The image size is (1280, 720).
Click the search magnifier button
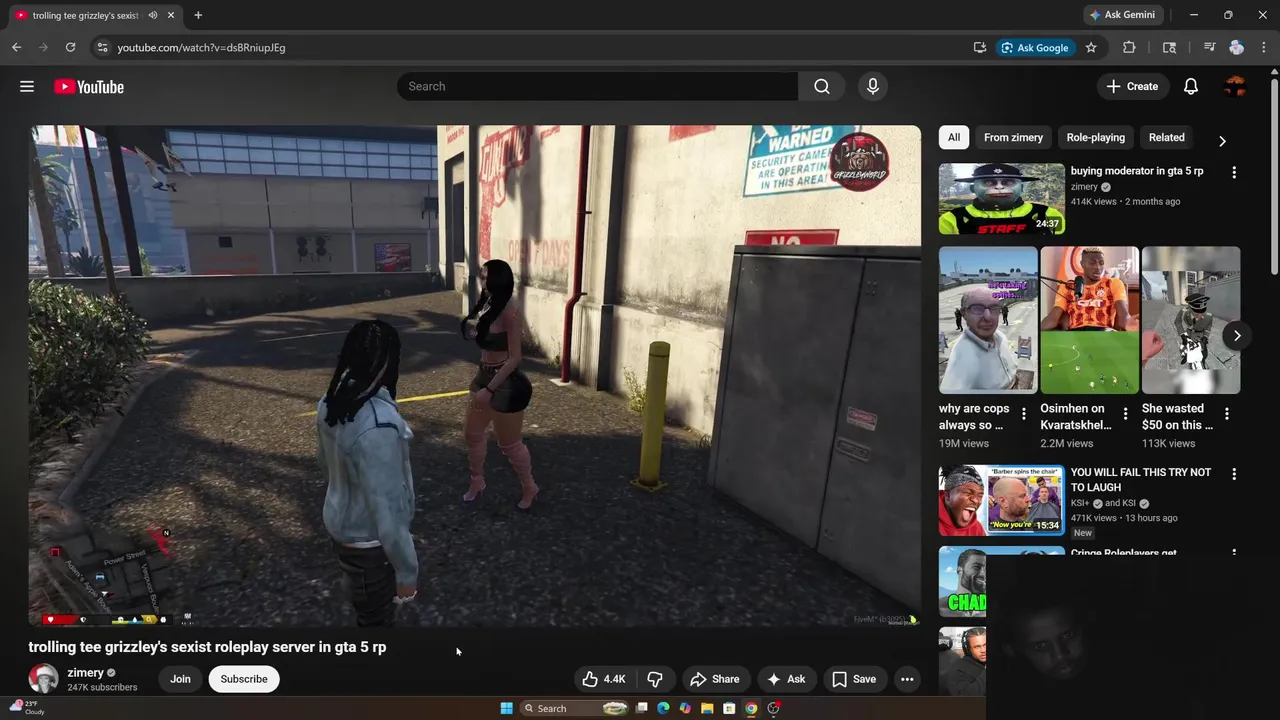(822, 86)
